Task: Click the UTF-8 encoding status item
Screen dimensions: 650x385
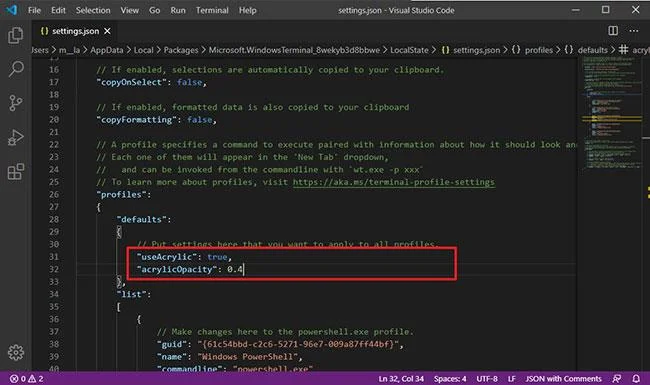Action: (487, 379)
